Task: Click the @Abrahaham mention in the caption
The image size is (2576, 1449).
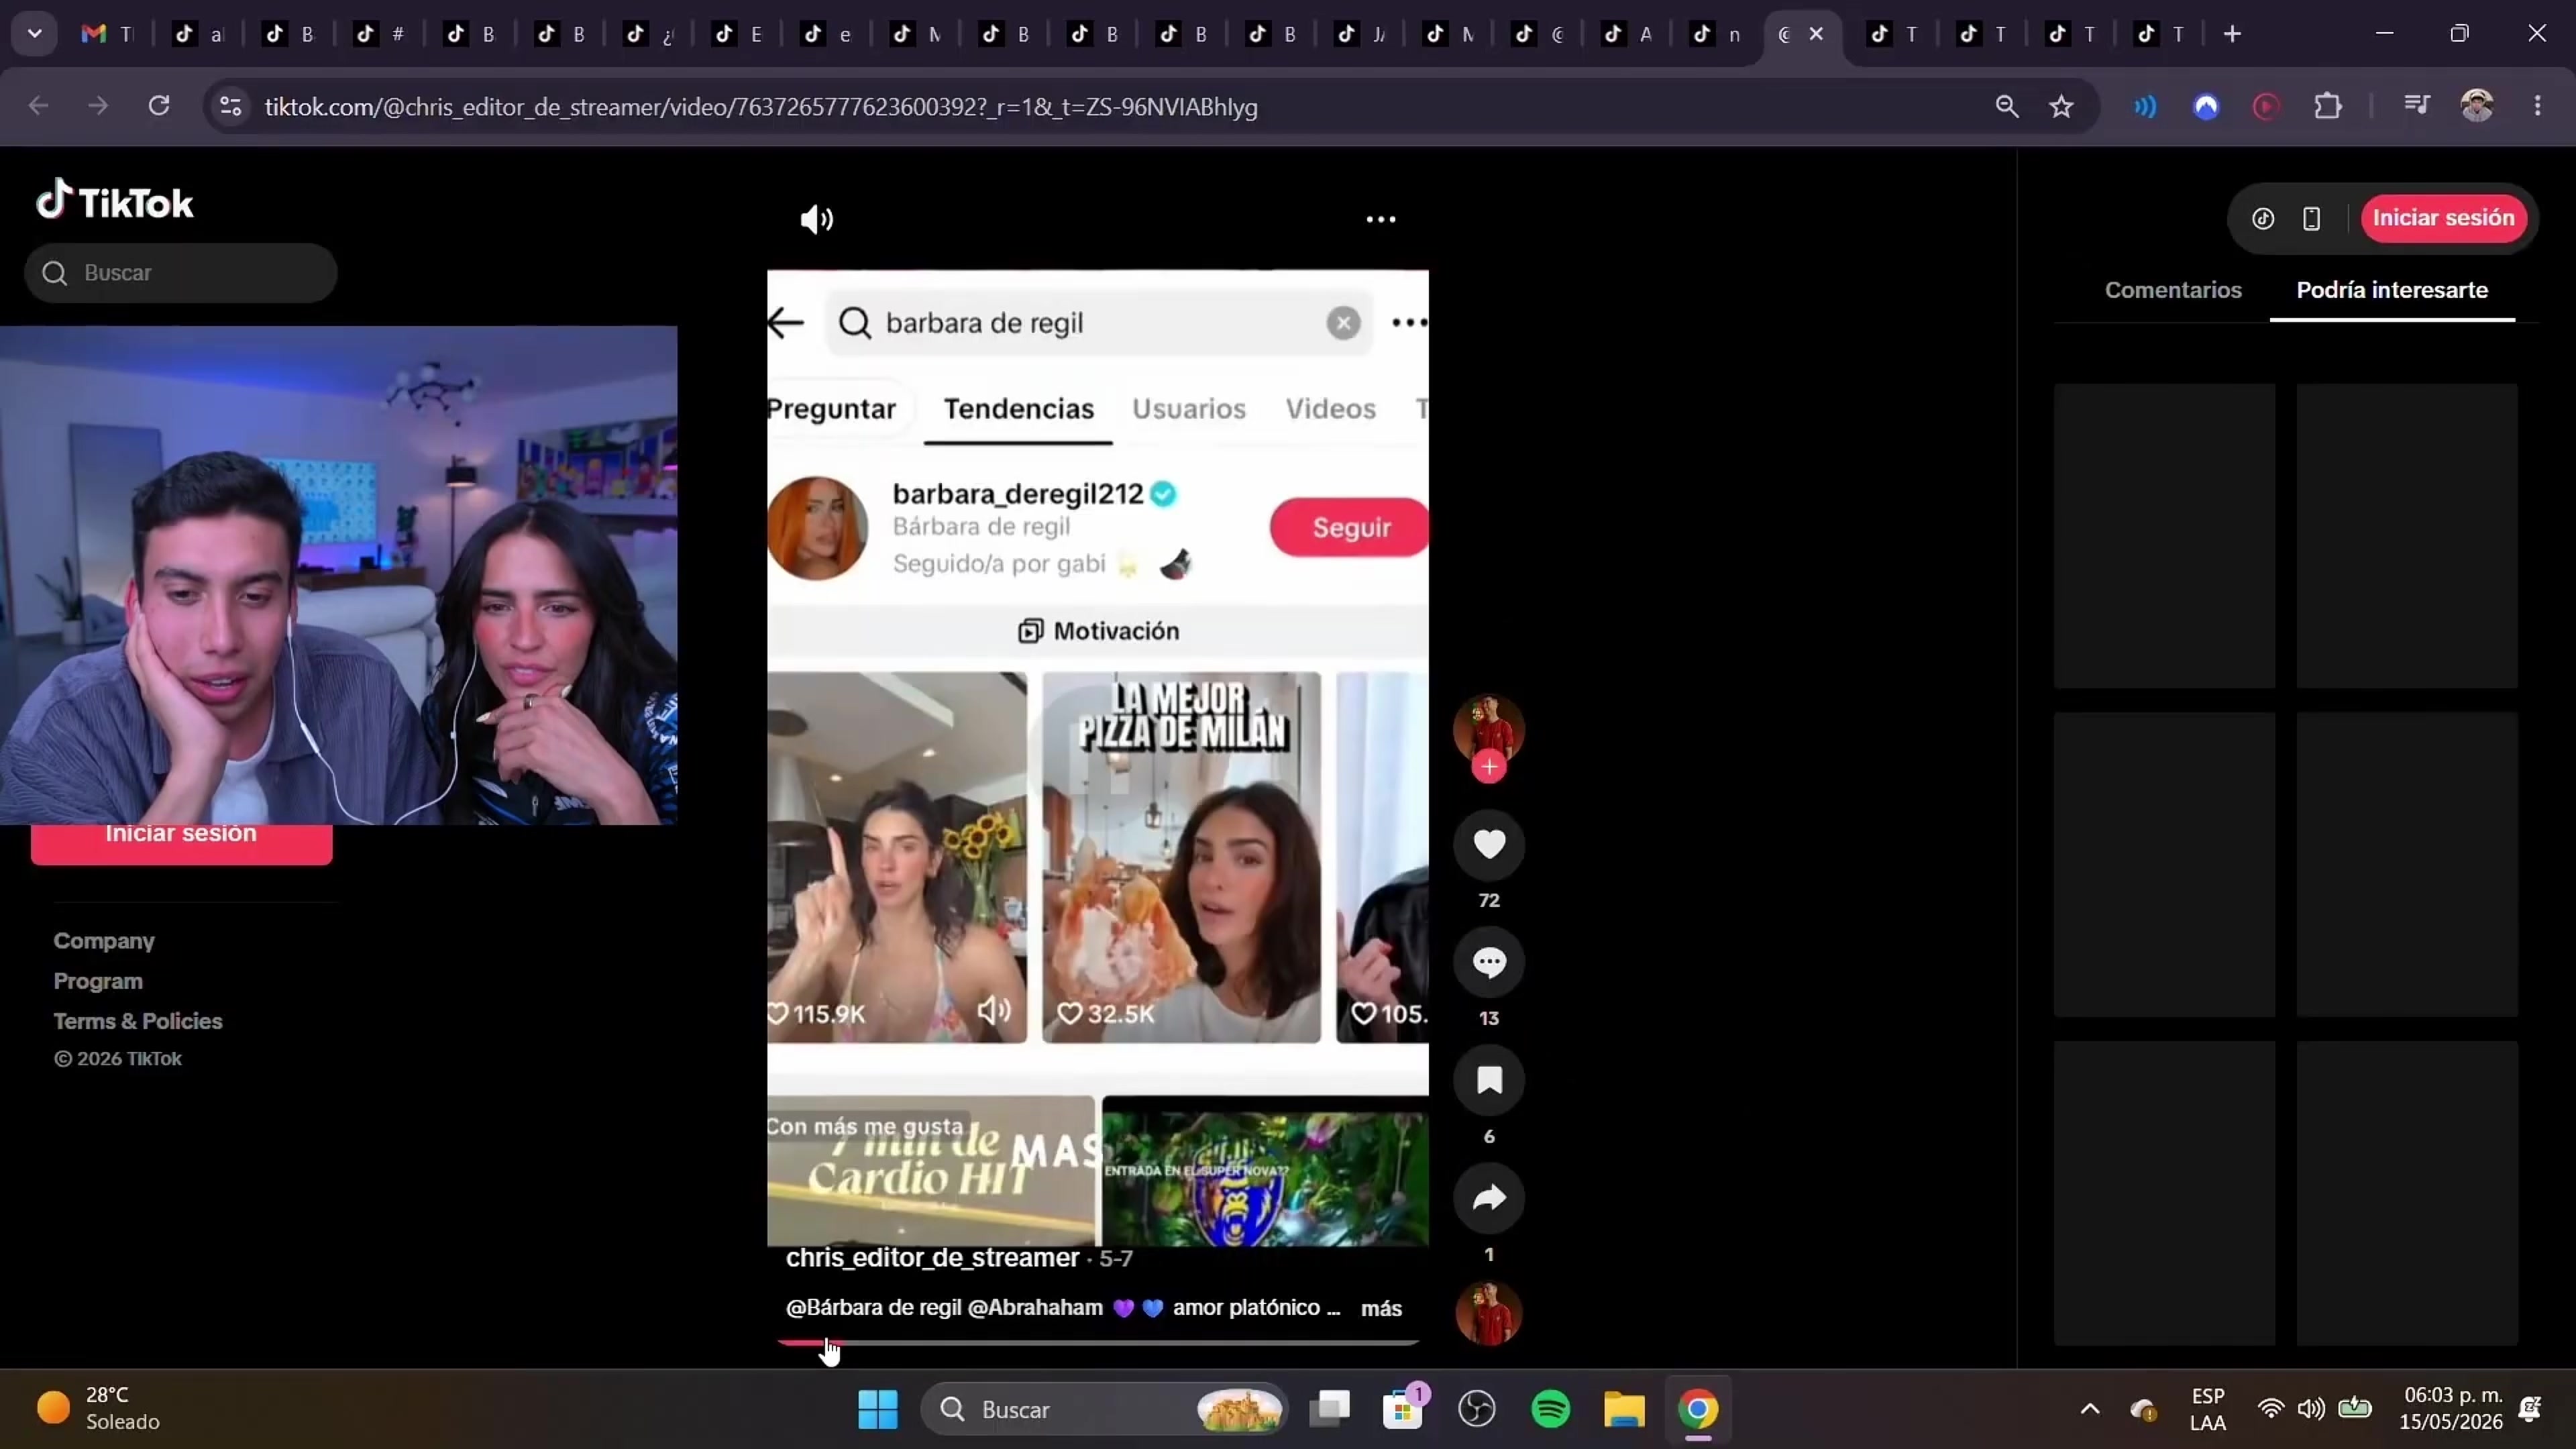Action: pos(1035,1308)
